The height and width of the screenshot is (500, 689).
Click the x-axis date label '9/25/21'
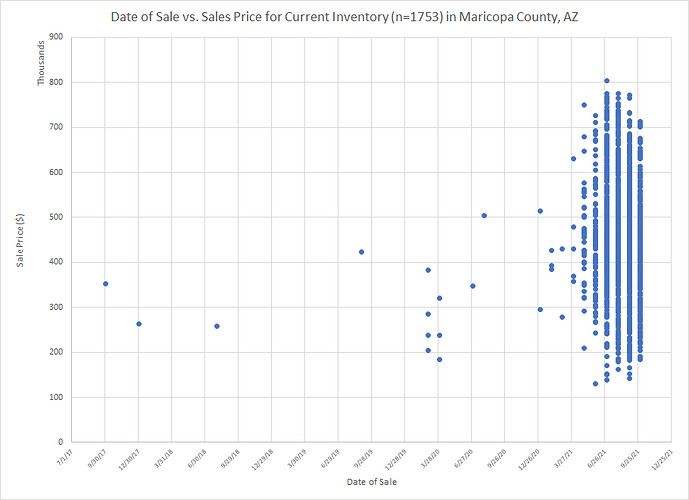[x=630, y=458]
